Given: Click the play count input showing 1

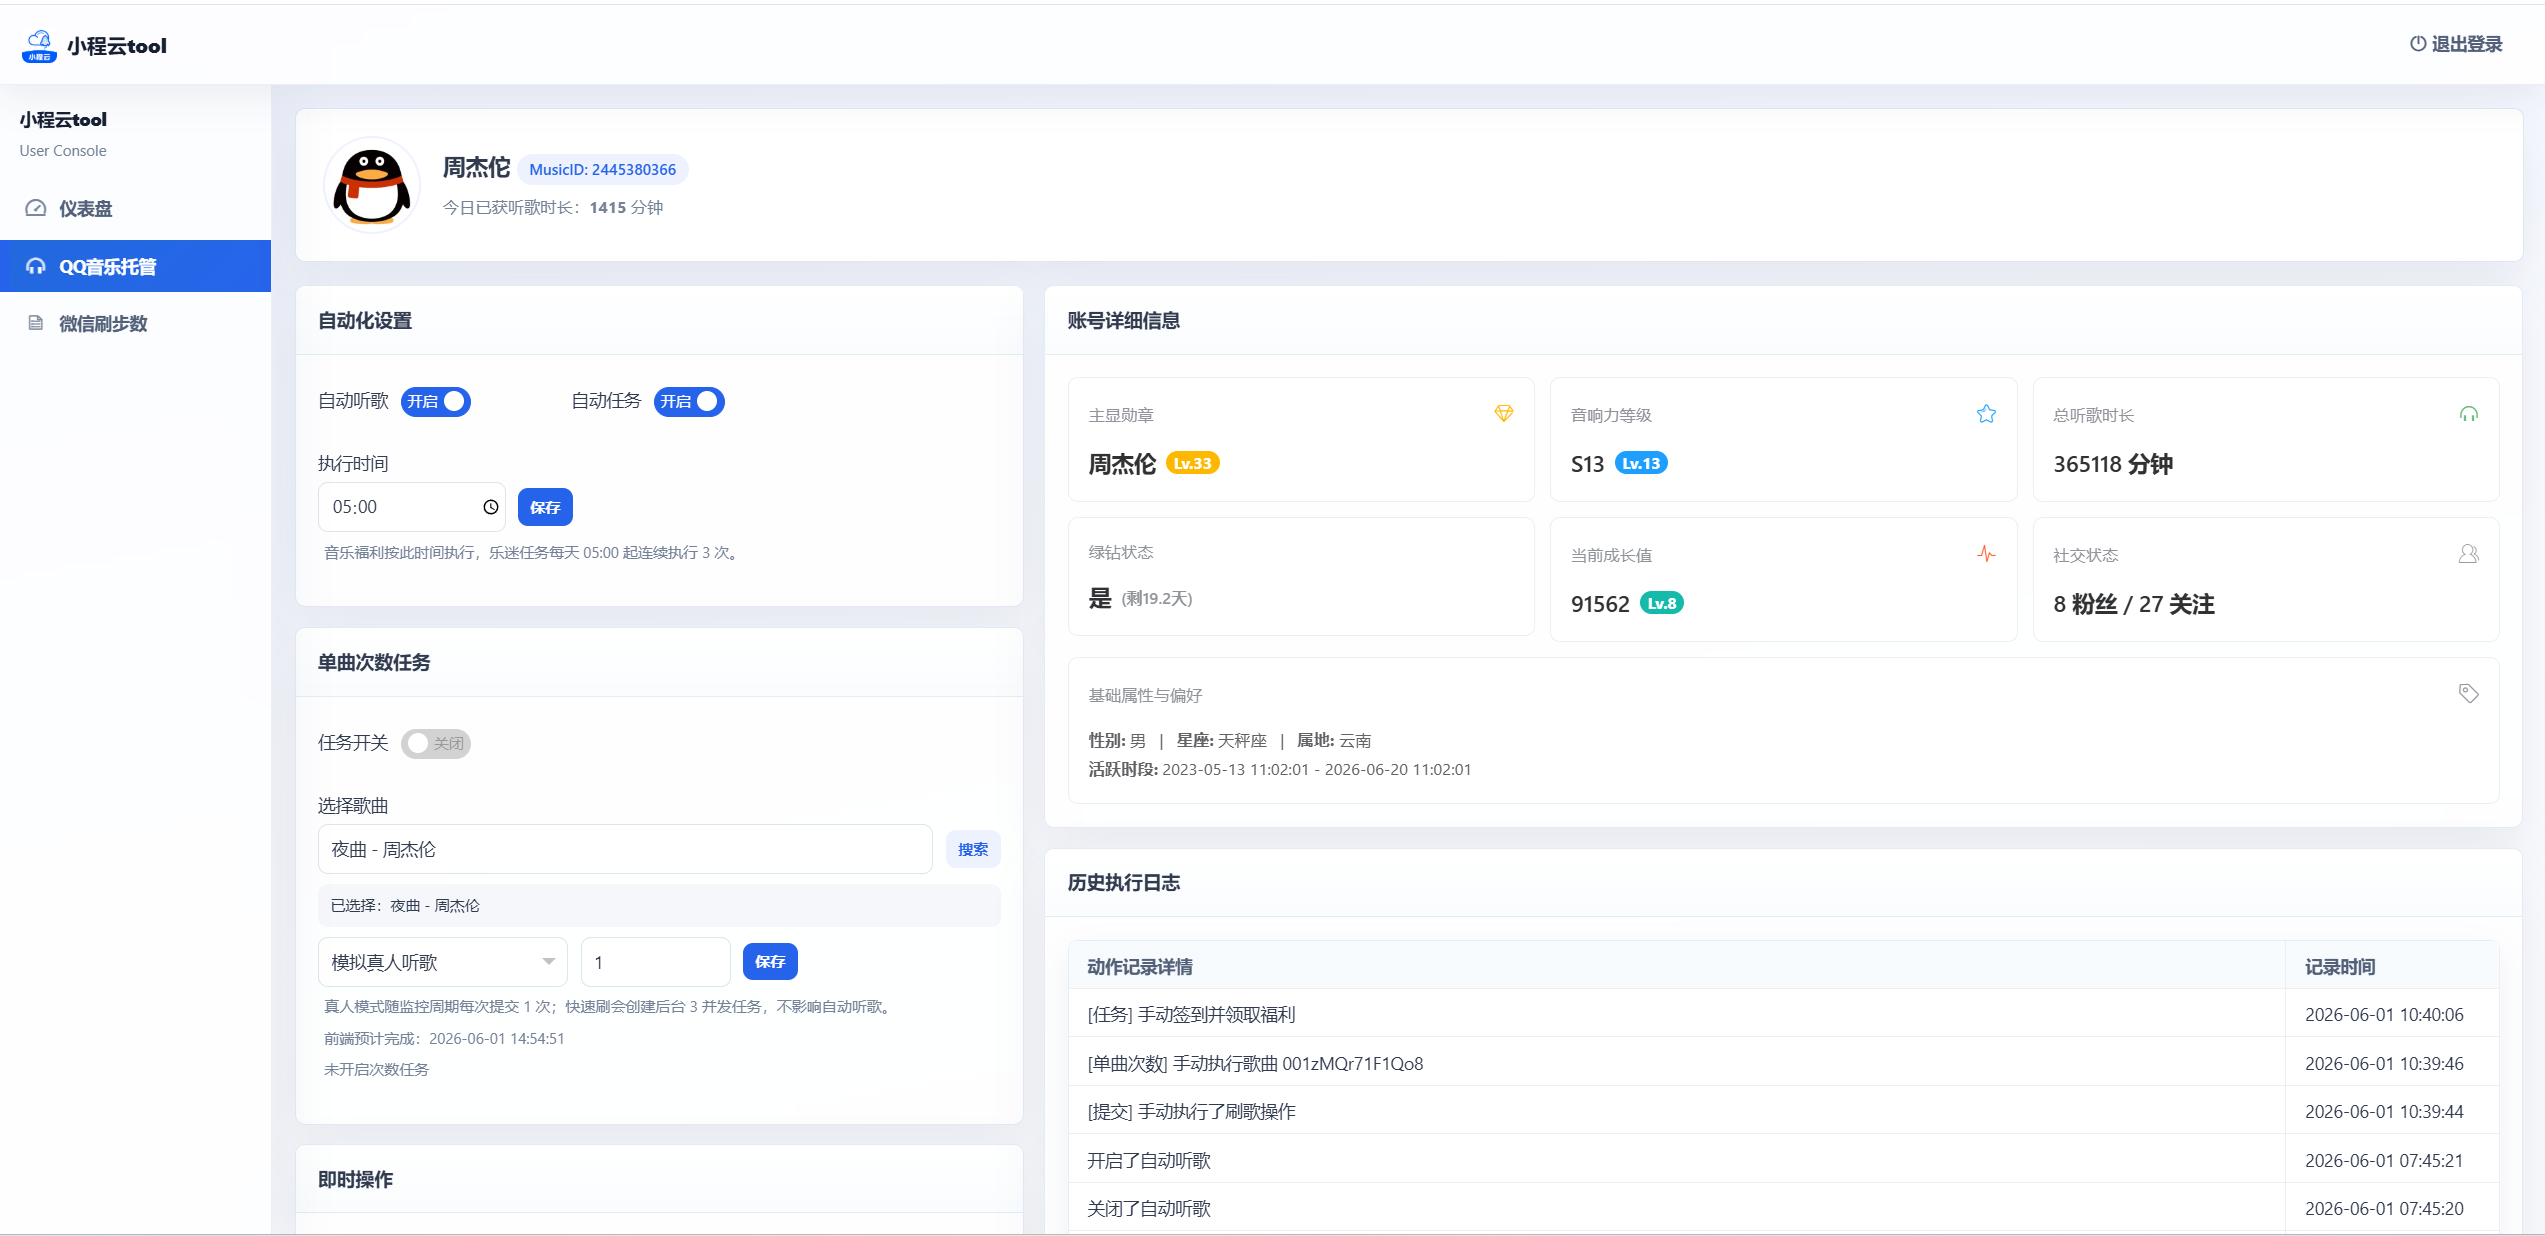Looking at the screenshot, I should pos(656,962).
